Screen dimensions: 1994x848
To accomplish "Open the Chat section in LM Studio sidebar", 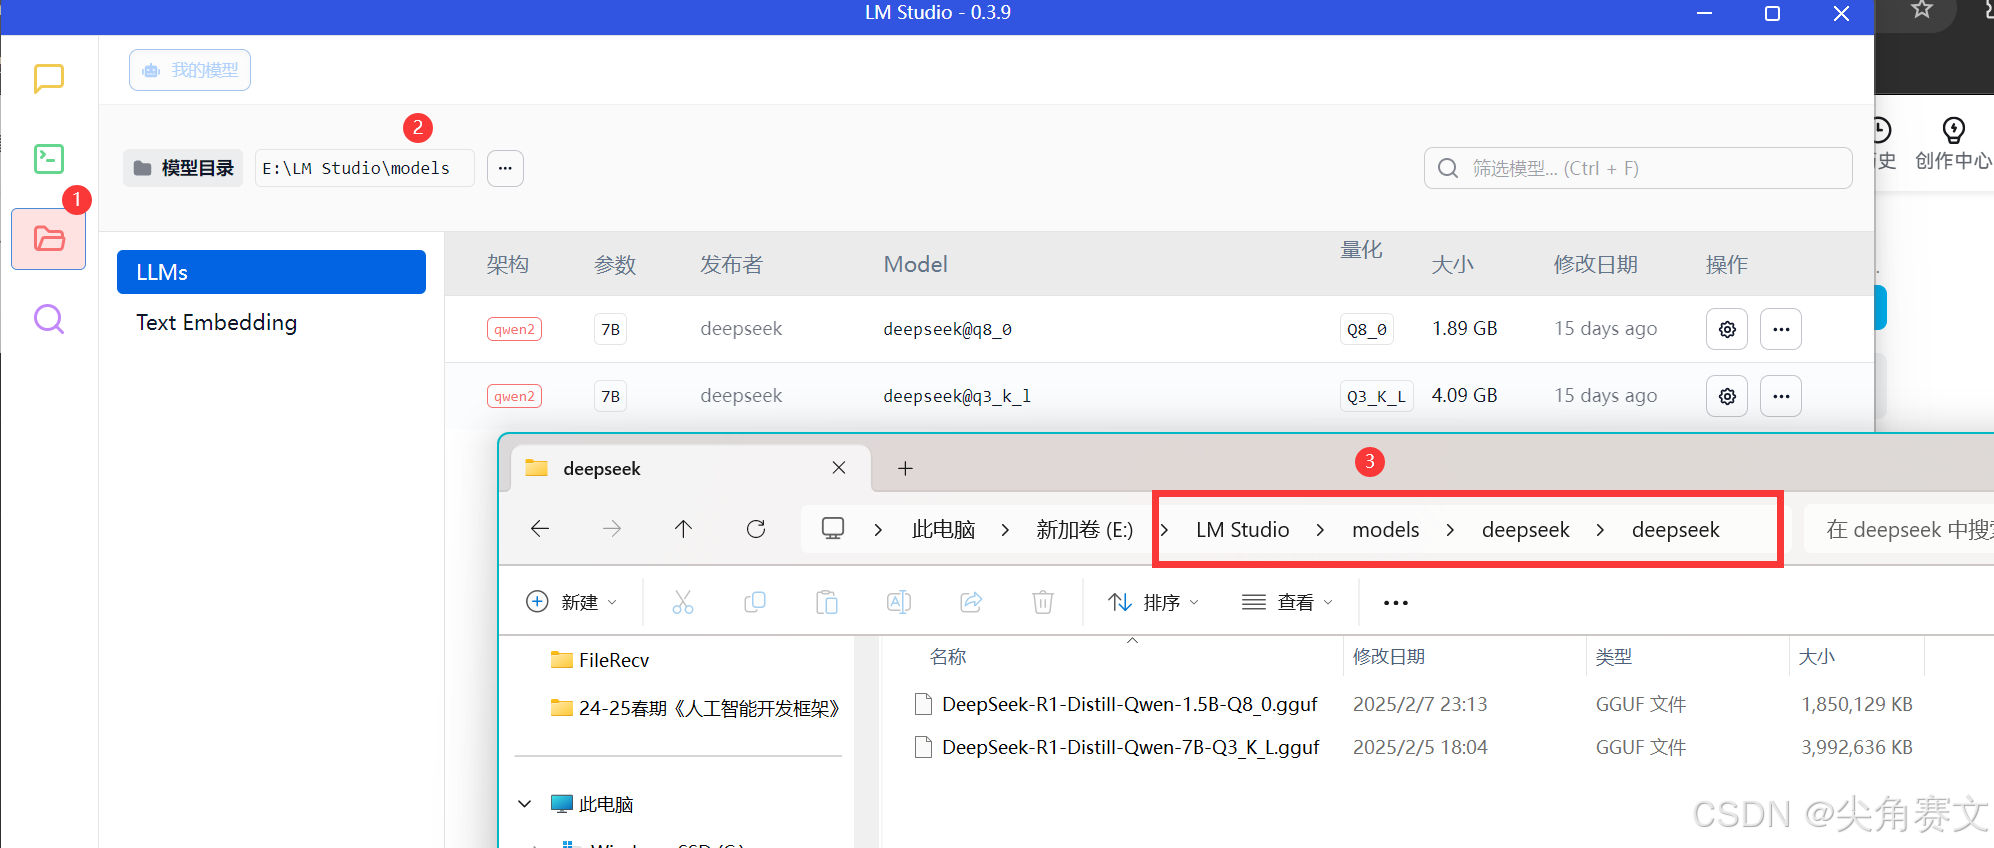I will (x=48, y=78).
